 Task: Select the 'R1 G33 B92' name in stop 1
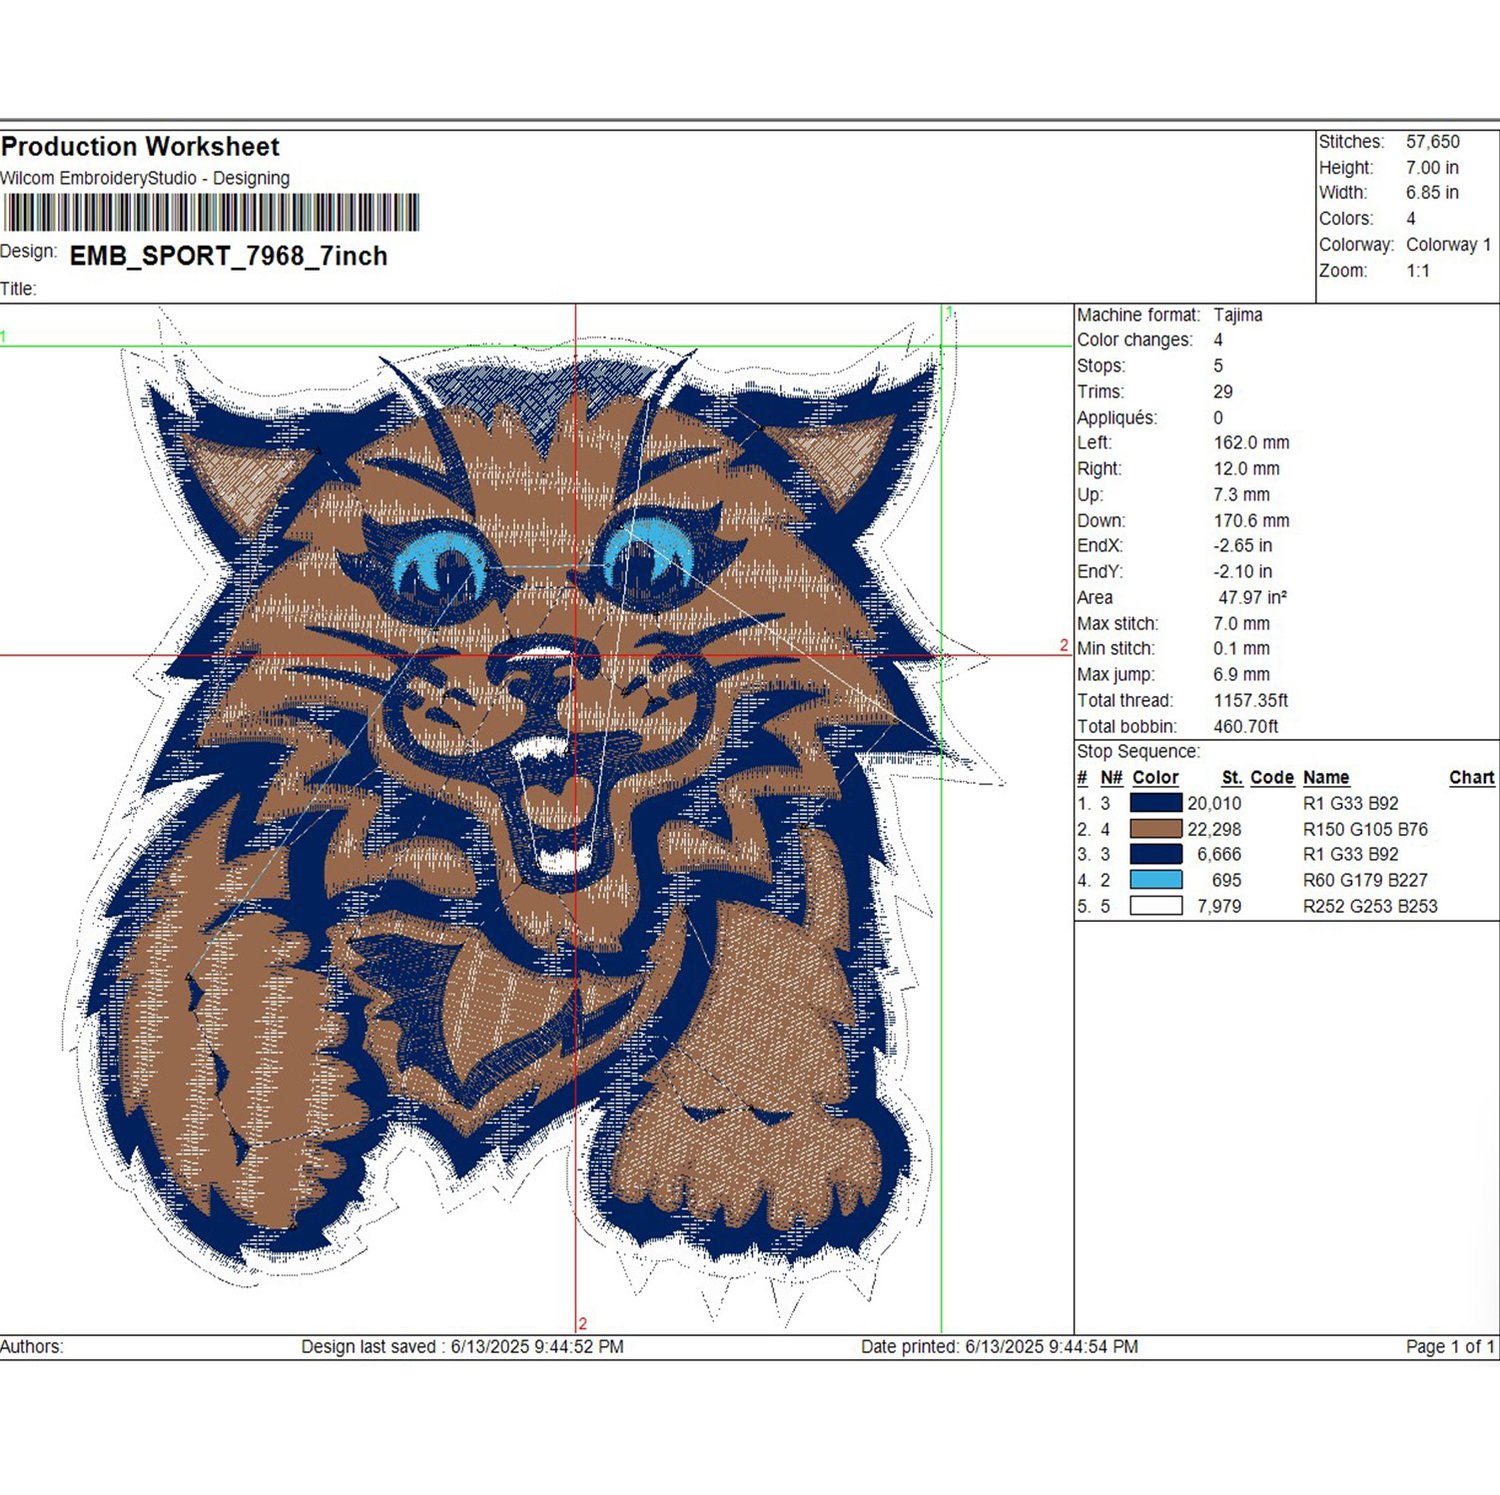tap(1351, 804)
